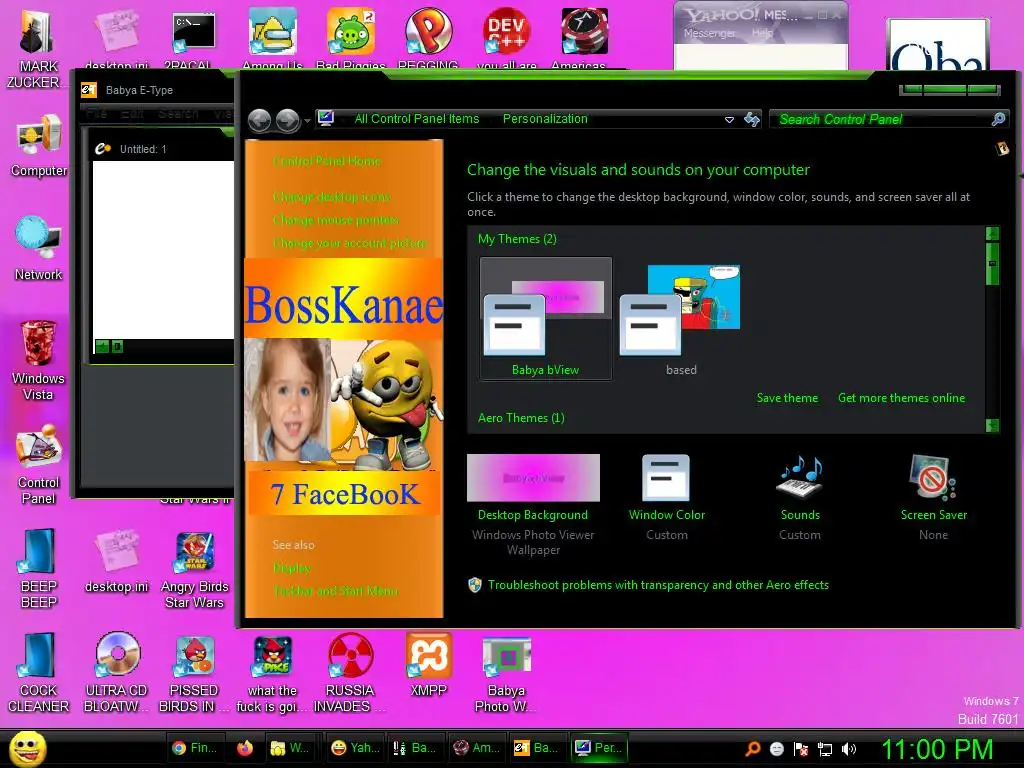Open BEEP BEEP desktop icon
The width and height of the screenshot is (1024, 768).
39,568
